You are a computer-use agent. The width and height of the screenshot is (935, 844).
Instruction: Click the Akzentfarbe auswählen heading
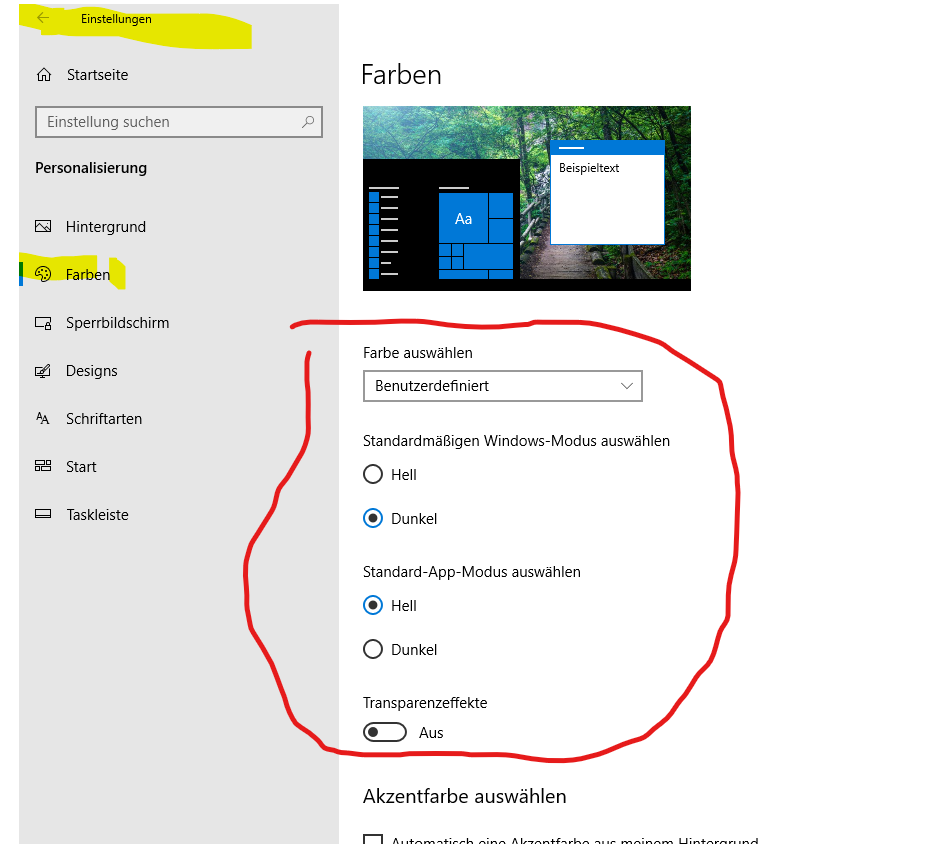(465, 796)
